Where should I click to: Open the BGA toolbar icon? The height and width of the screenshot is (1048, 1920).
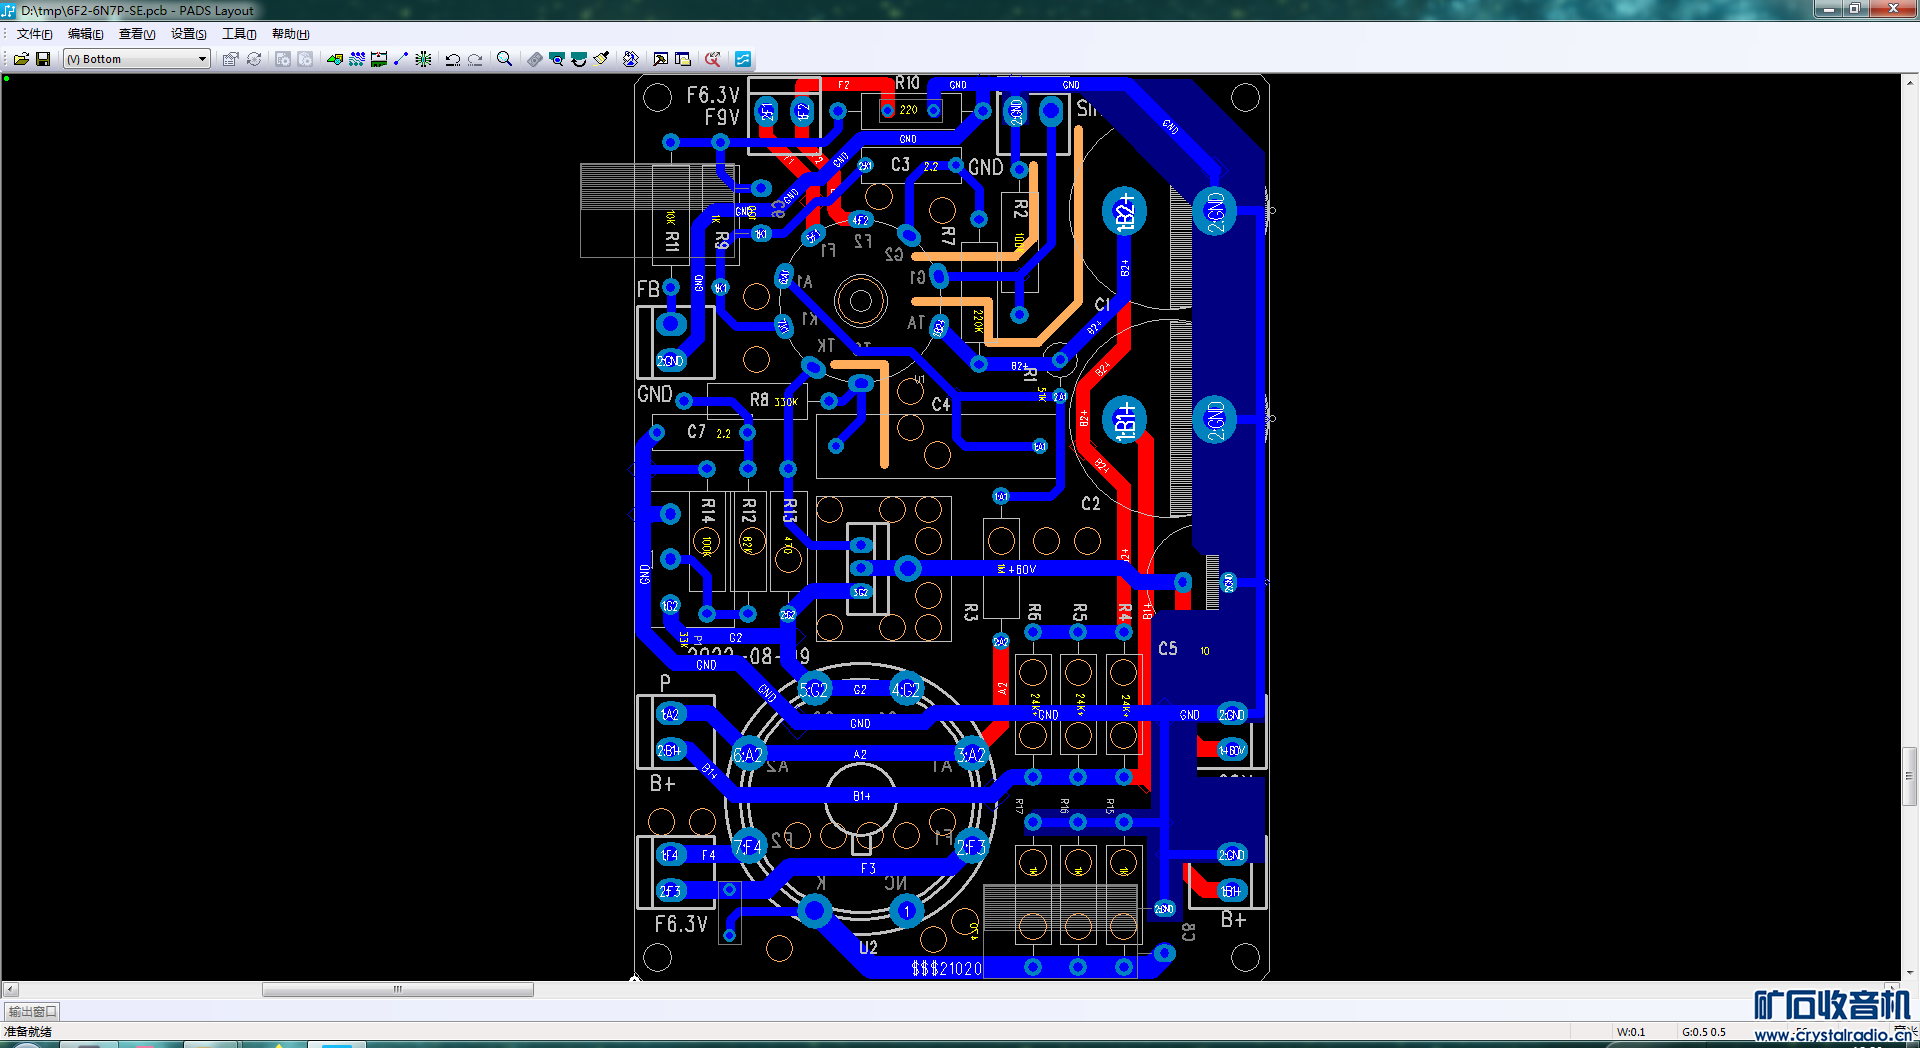tap(423, 59)
